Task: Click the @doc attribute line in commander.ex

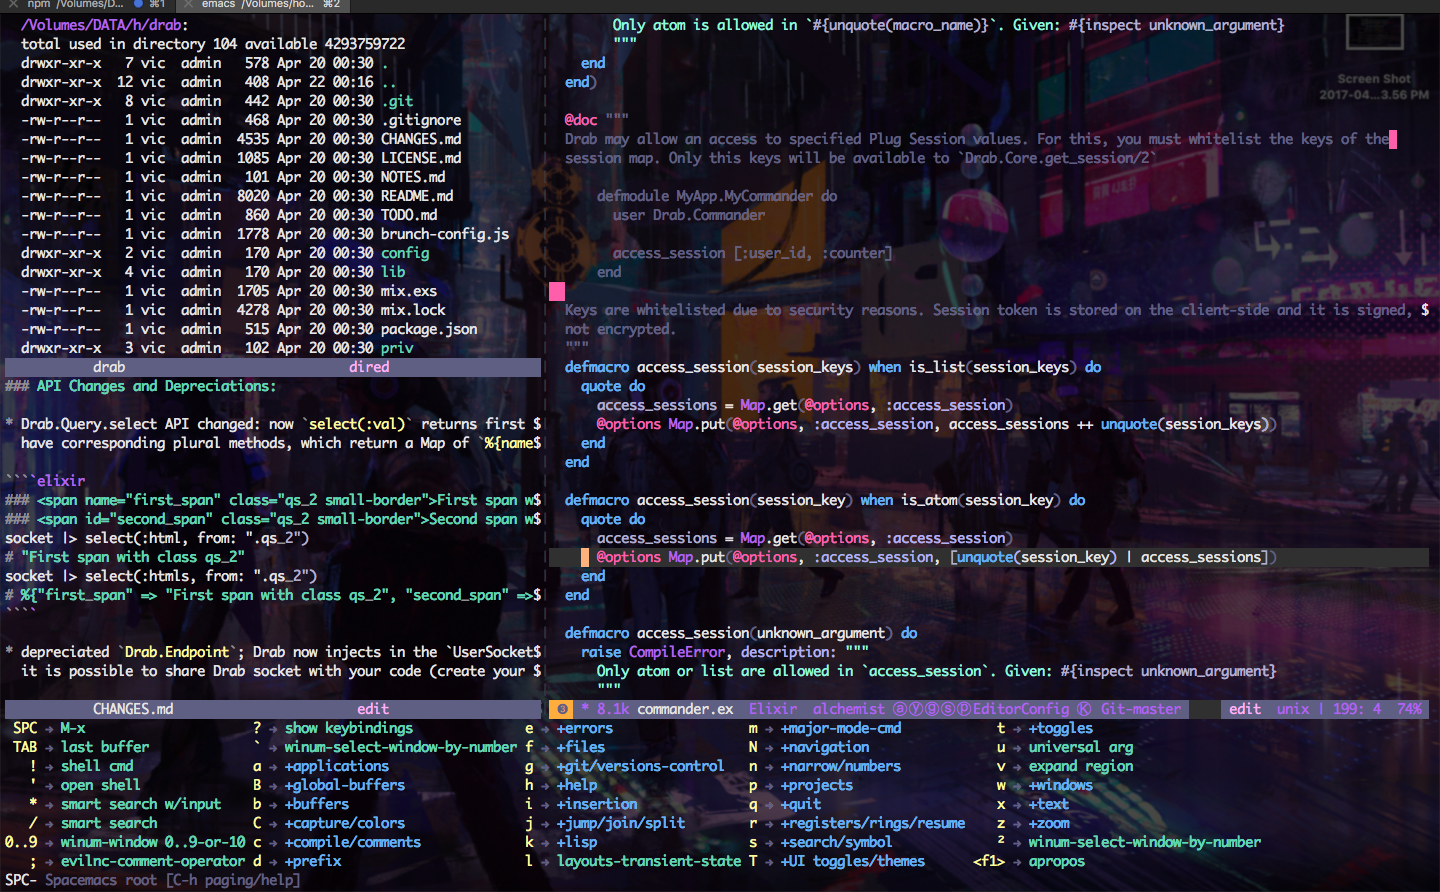Action: [x=597, y=120]
